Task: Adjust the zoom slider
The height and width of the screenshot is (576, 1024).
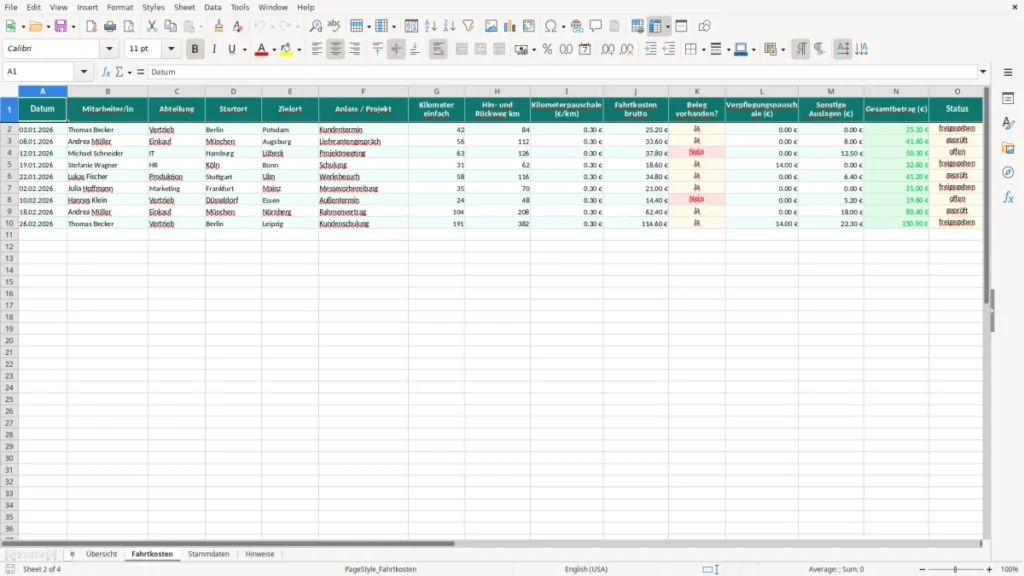Action: coord(955,569)
